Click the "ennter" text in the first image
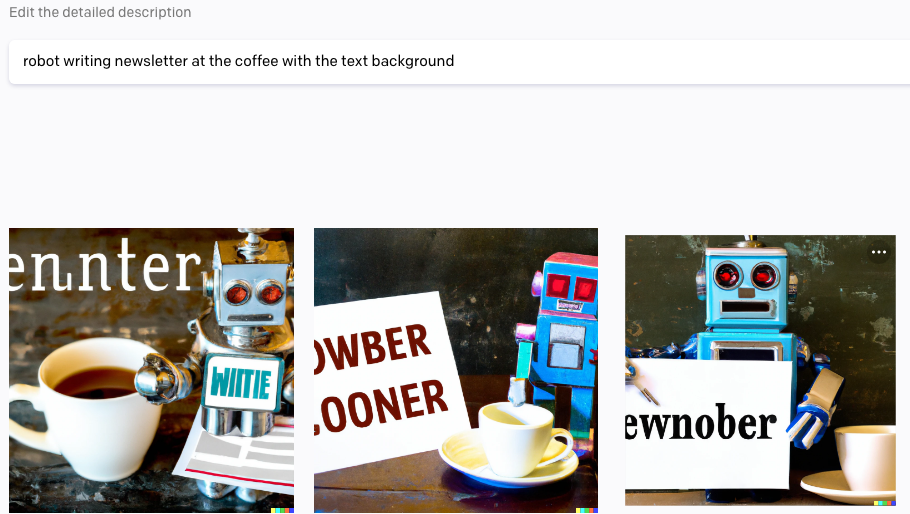The width and height of the screenshot is (910, 514). 104,266
